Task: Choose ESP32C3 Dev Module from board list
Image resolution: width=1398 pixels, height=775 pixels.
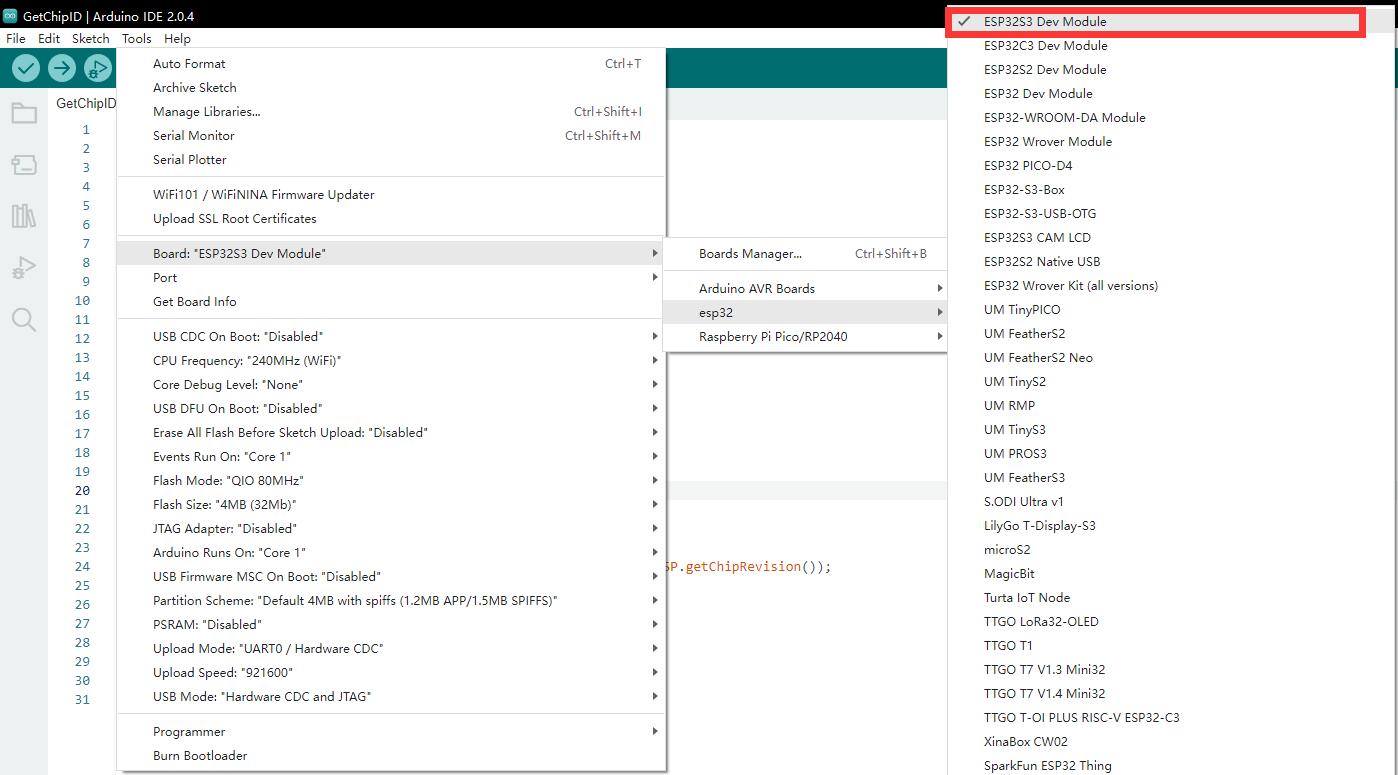Action: (x=1045, y=45)
